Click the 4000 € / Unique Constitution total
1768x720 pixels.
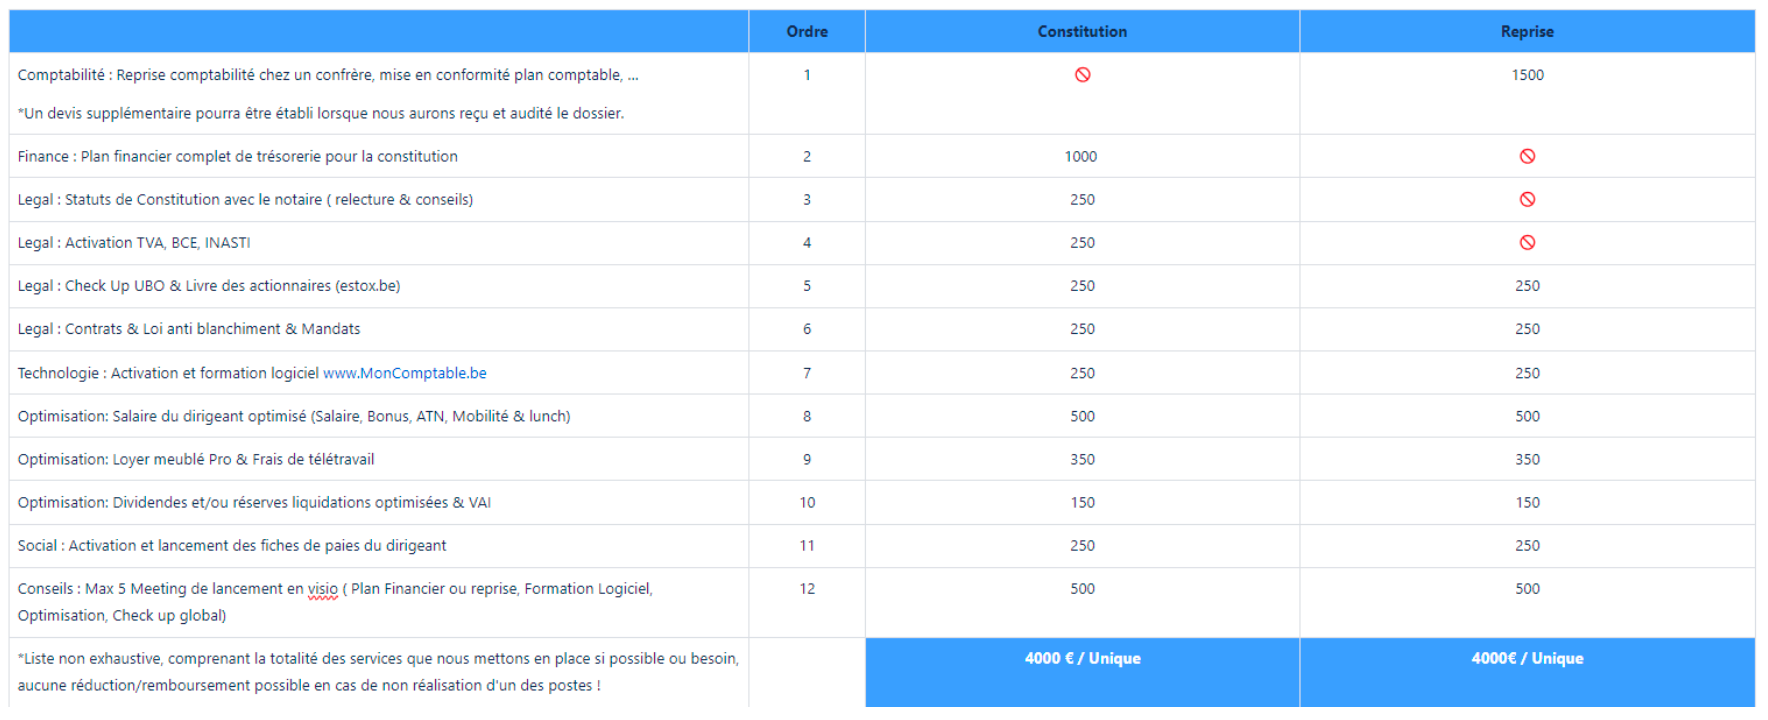(x=1082, y=658)
